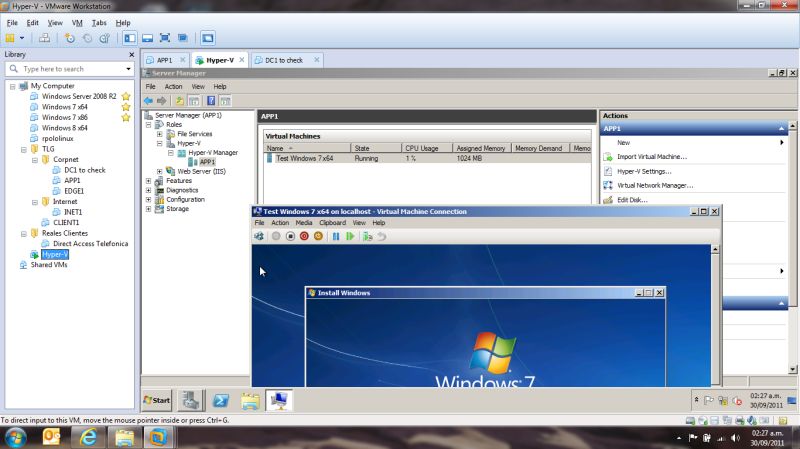
Task: Open Server Manager from guest taskbar
Action: 191,401
